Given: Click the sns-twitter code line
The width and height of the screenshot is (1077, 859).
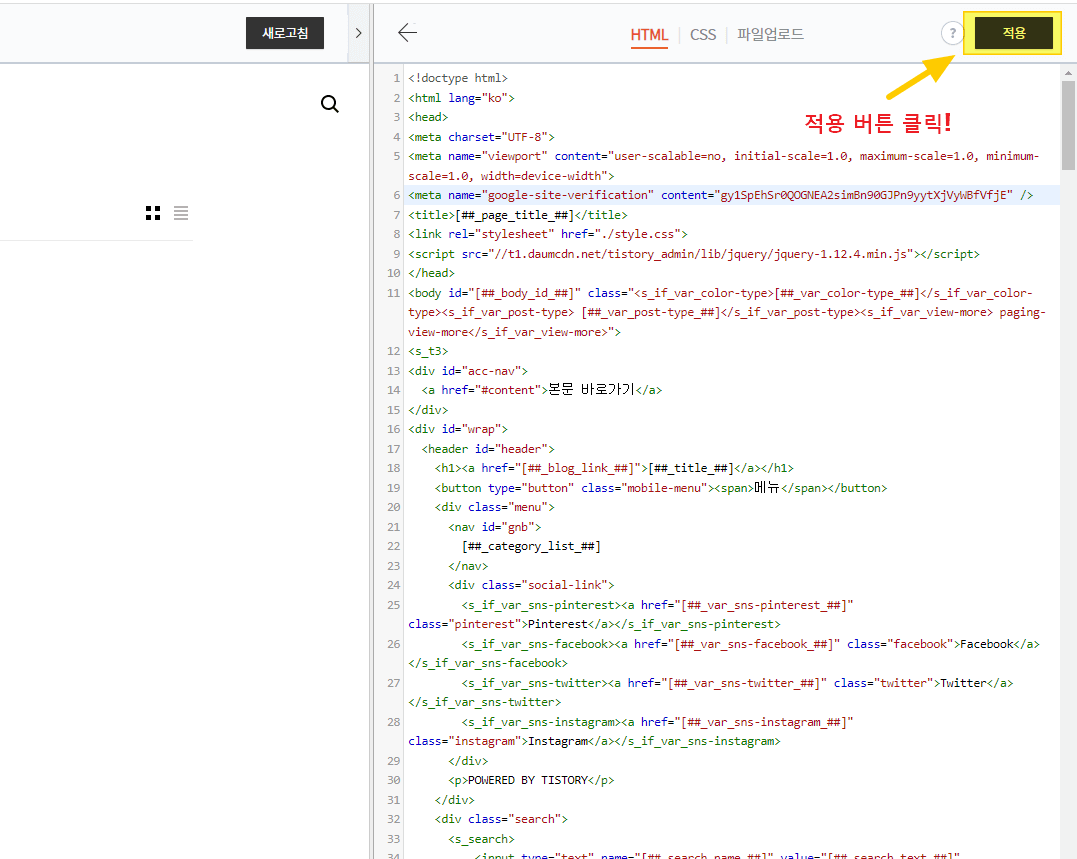Looking at the screenshot, I should pos(711,693).
